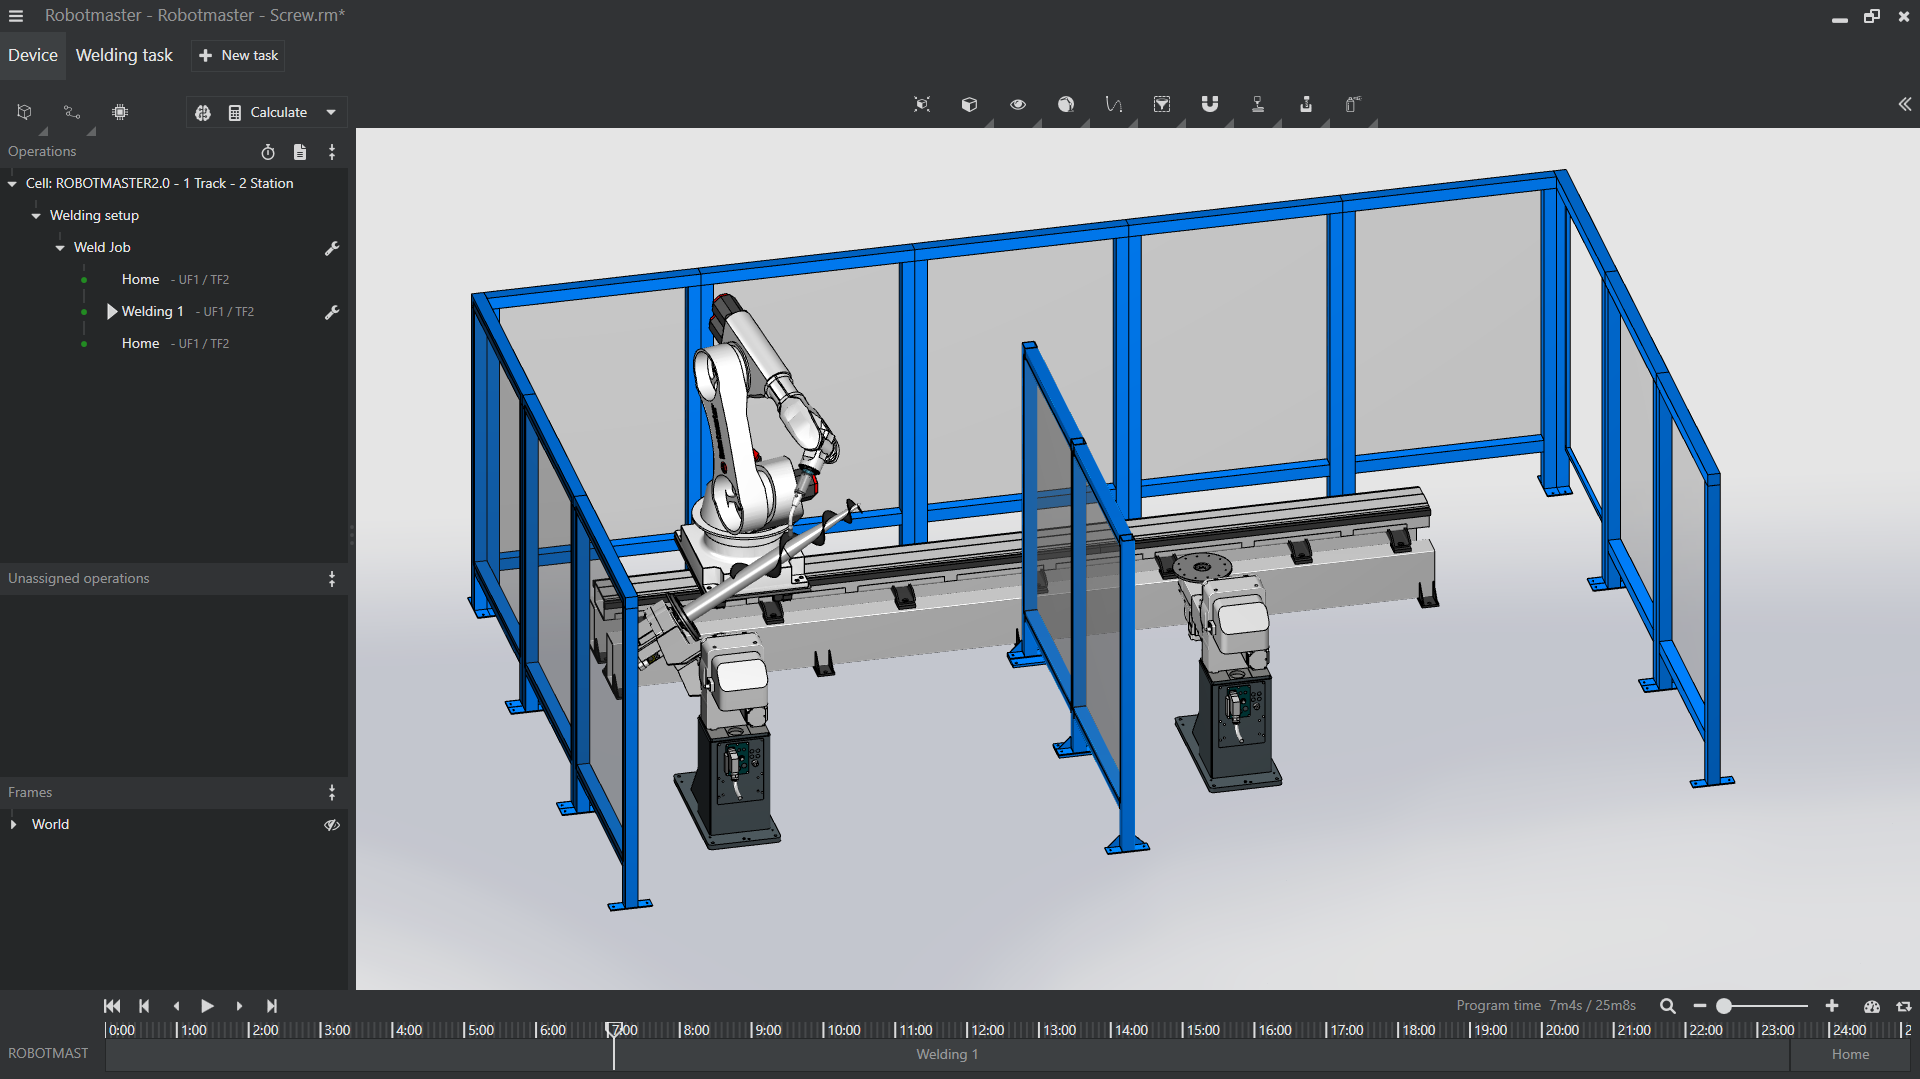Collapse the Welding setup node
The height and width of the screenshot is (1079, 1920).
[x=36, y=216]
